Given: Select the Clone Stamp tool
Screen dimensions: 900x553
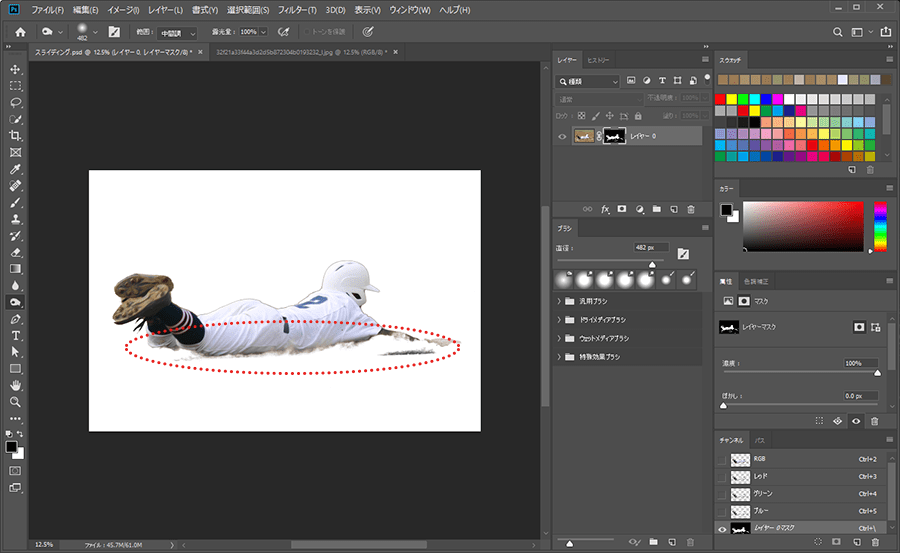Looking at the screenshot, I should 15,219.
